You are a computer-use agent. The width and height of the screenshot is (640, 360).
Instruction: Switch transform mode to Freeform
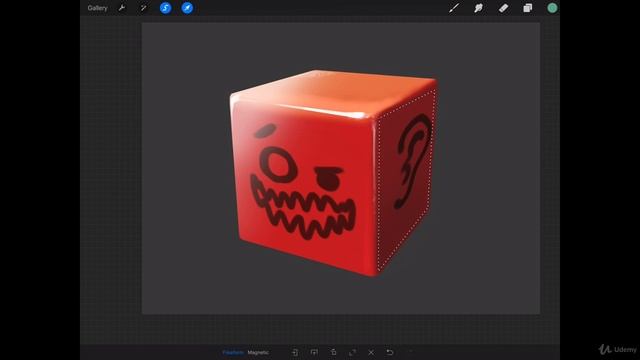click(x=233, y=352)
